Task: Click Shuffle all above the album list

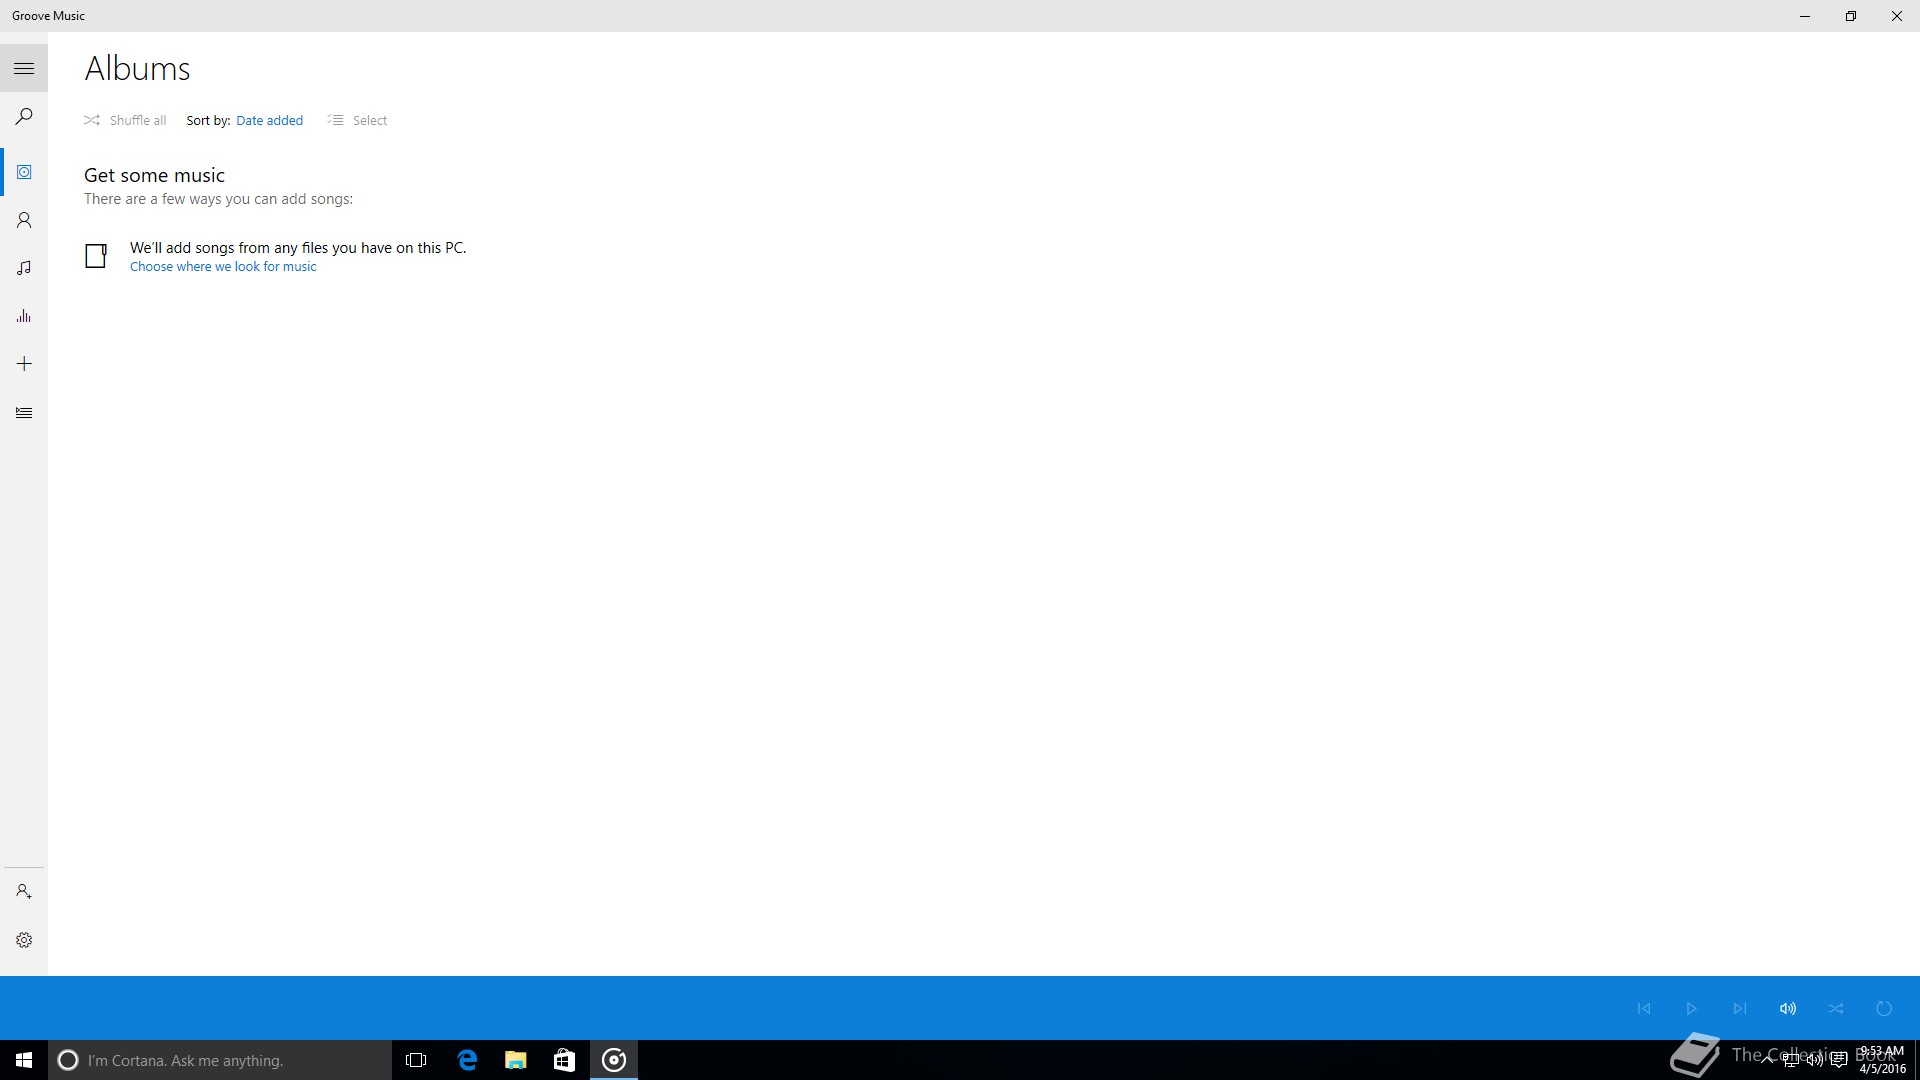Action: 125,120
